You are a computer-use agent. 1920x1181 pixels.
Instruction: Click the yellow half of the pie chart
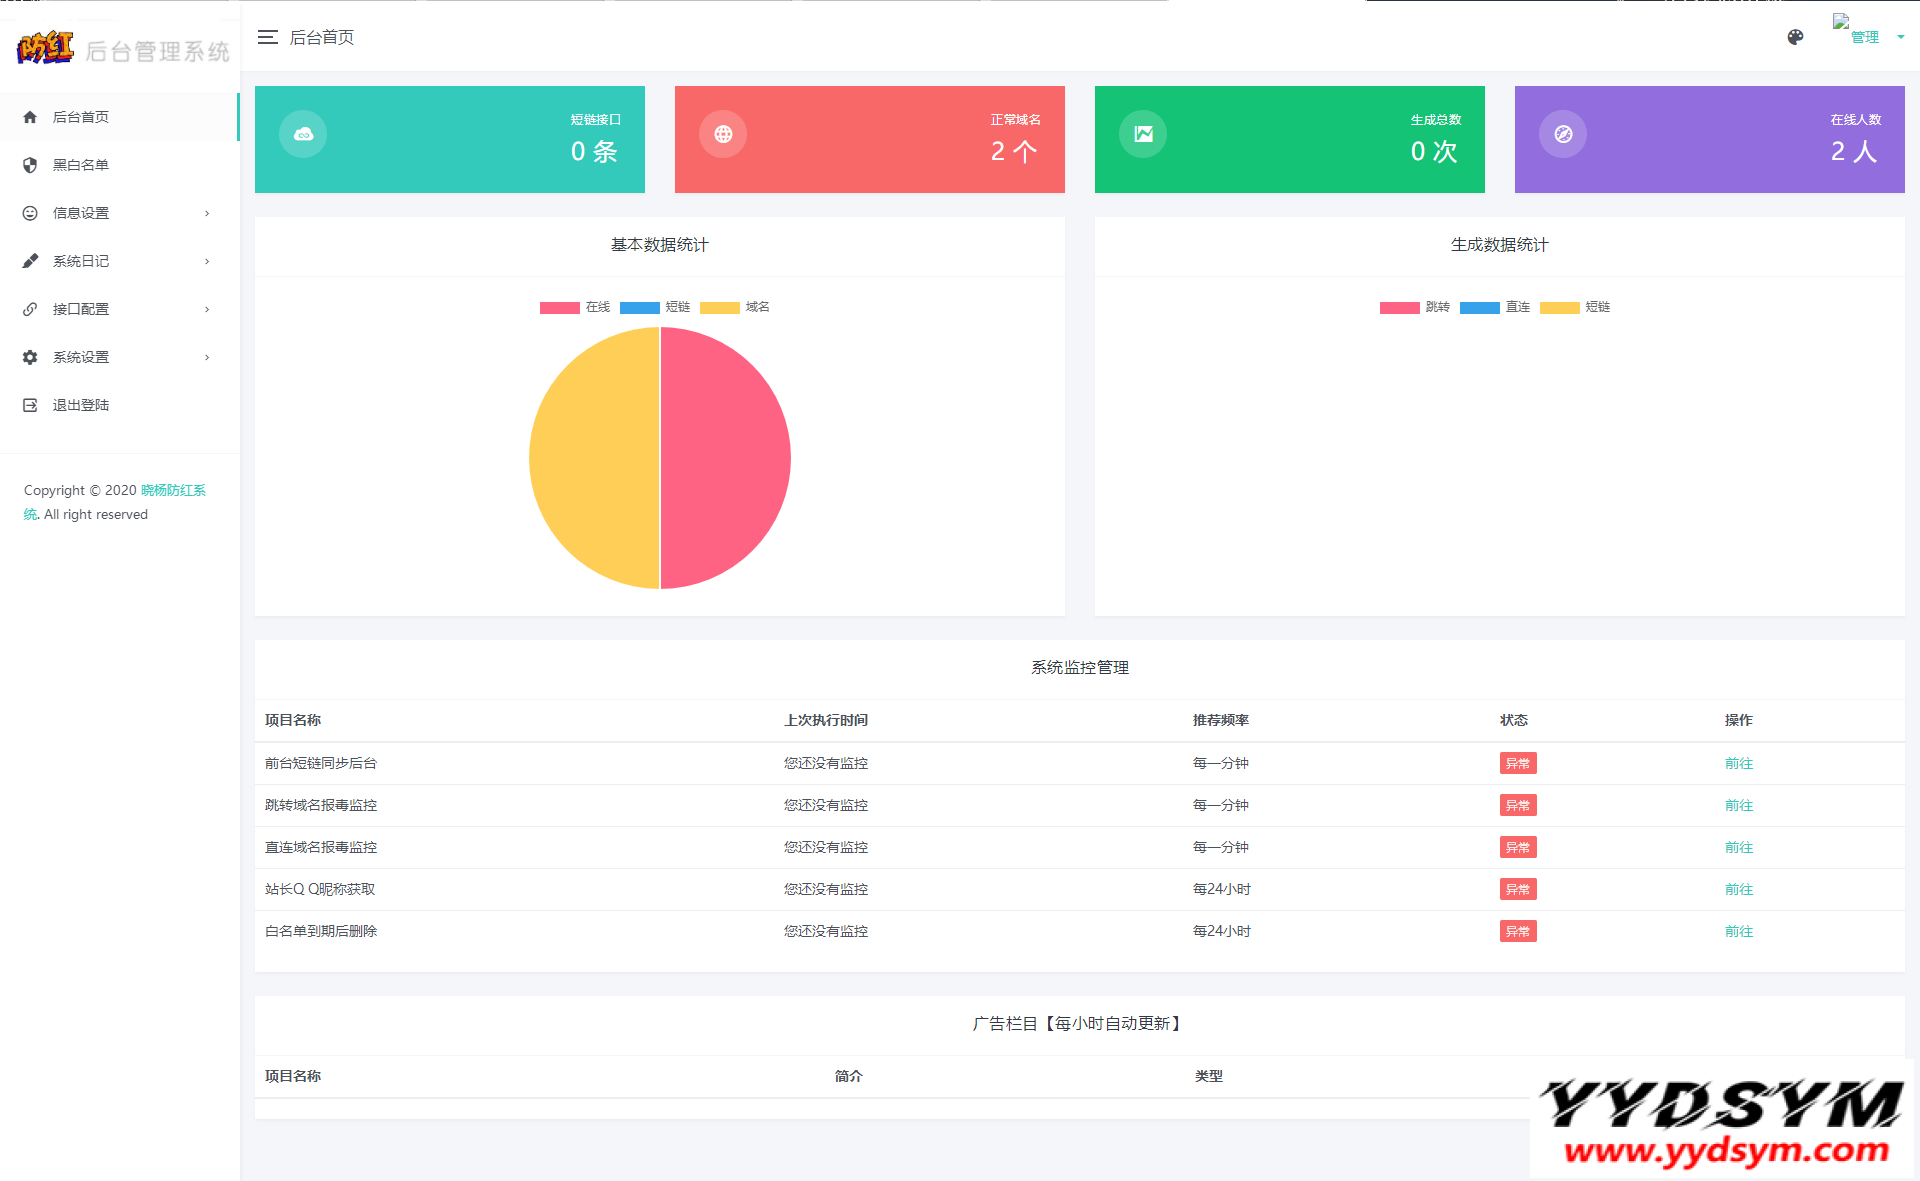click(x=595, y=458)
